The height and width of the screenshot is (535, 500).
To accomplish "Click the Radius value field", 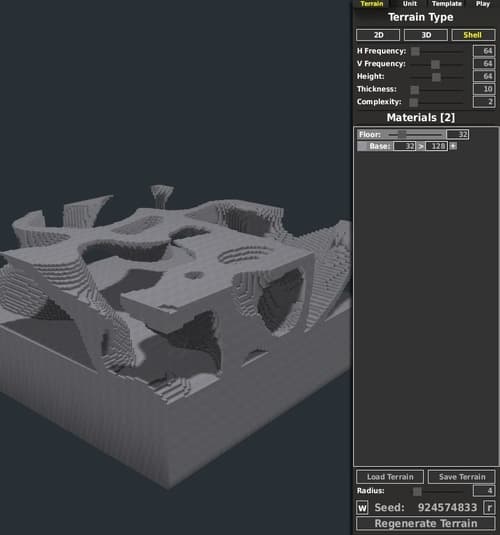I will tap(484, 491).
